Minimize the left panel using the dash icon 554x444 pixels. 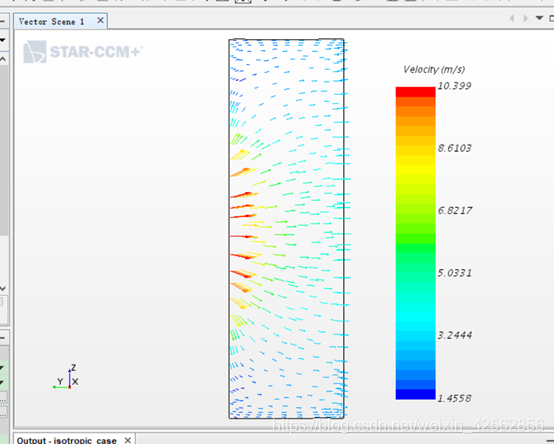pyautogui.click(x=2, y=21)
